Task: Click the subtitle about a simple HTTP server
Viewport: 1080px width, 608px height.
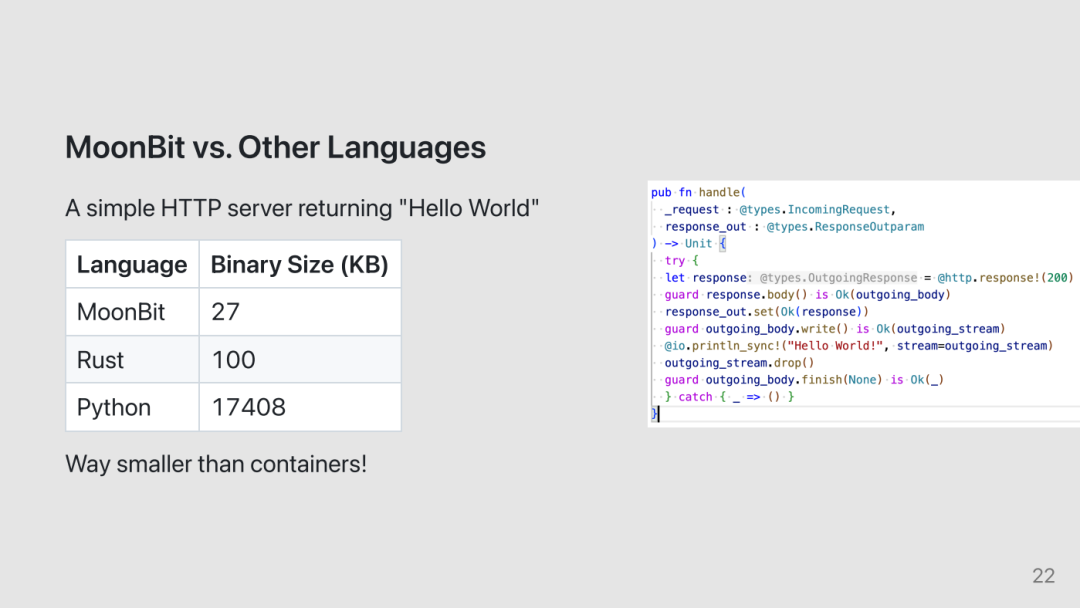Action: pyautogui.click(x=302, y=209)
